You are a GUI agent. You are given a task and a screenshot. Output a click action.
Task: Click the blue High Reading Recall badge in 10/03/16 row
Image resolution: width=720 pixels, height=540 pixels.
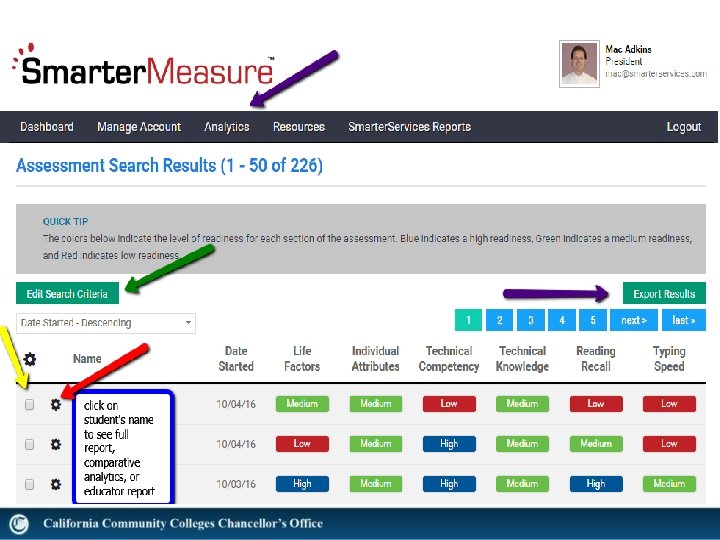pyautogui.click(x=596, y=484)
